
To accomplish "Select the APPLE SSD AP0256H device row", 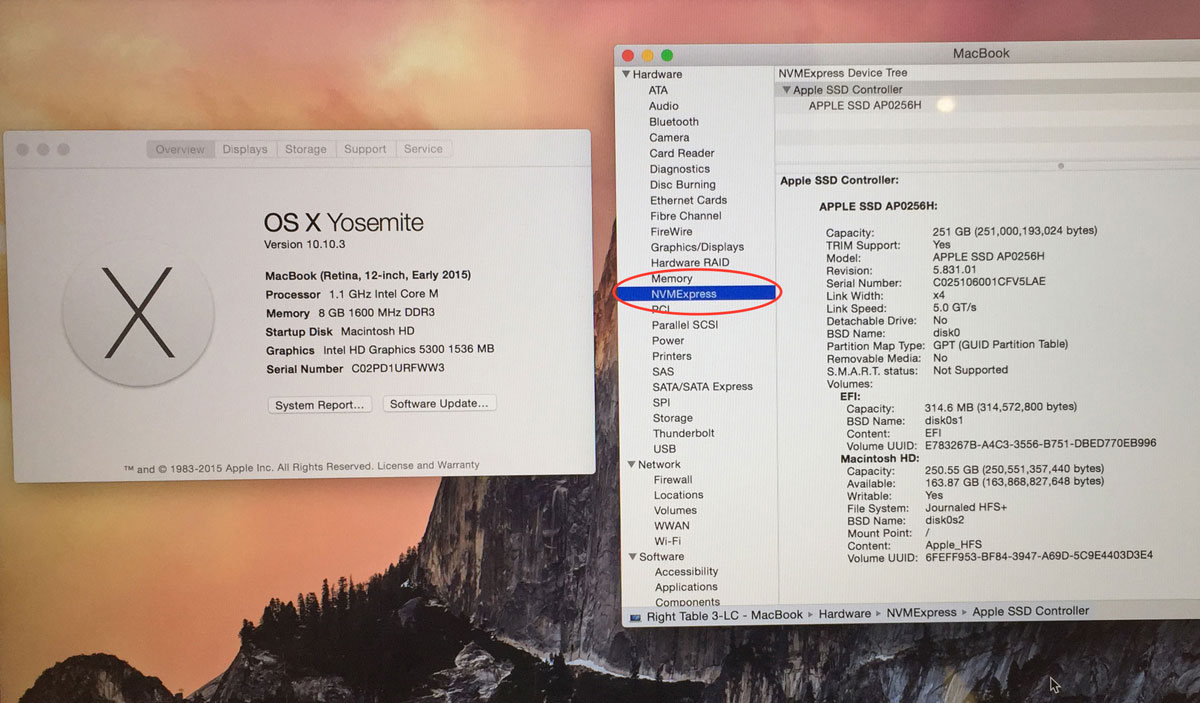I will pyautogui.click(x=865, y=105).
